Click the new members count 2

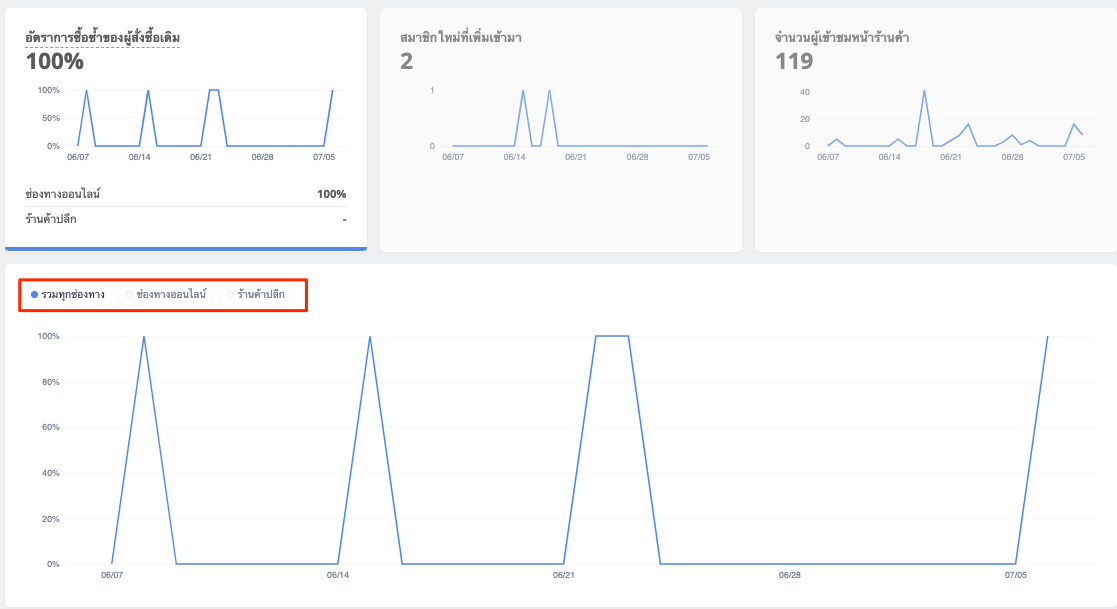(407, 61)
